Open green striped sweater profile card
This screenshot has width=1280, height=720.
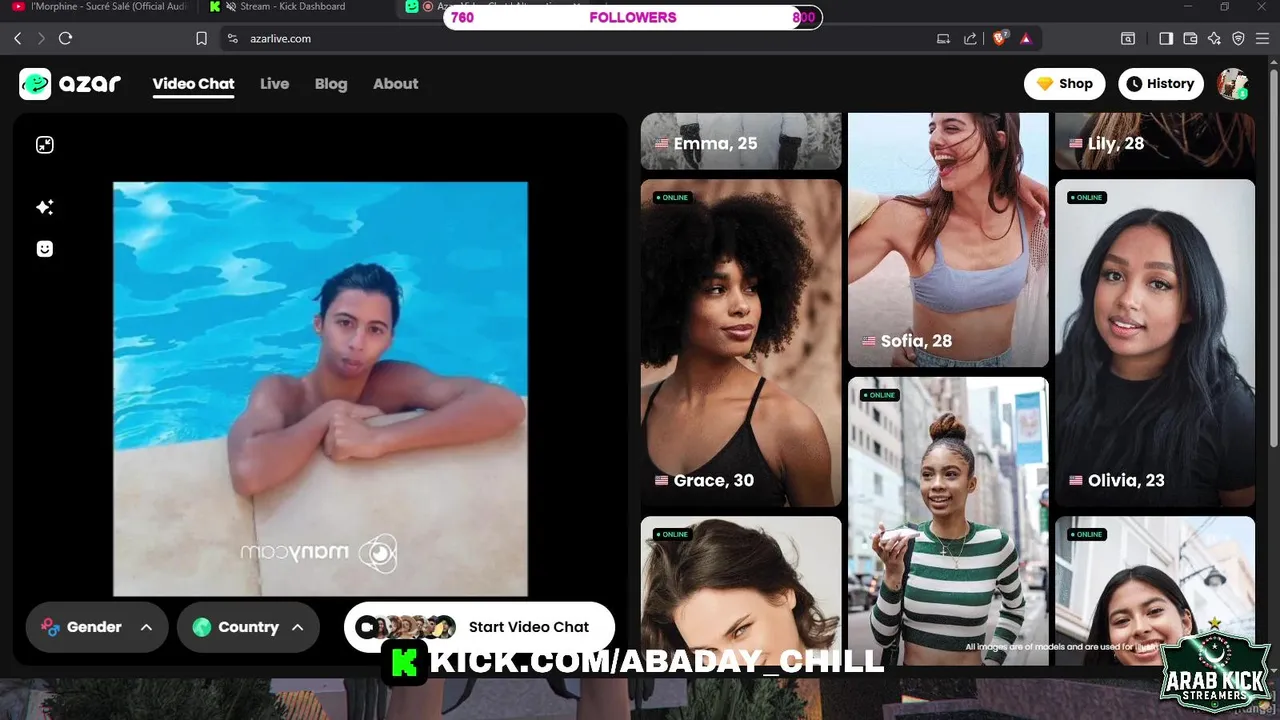(948, 521)
